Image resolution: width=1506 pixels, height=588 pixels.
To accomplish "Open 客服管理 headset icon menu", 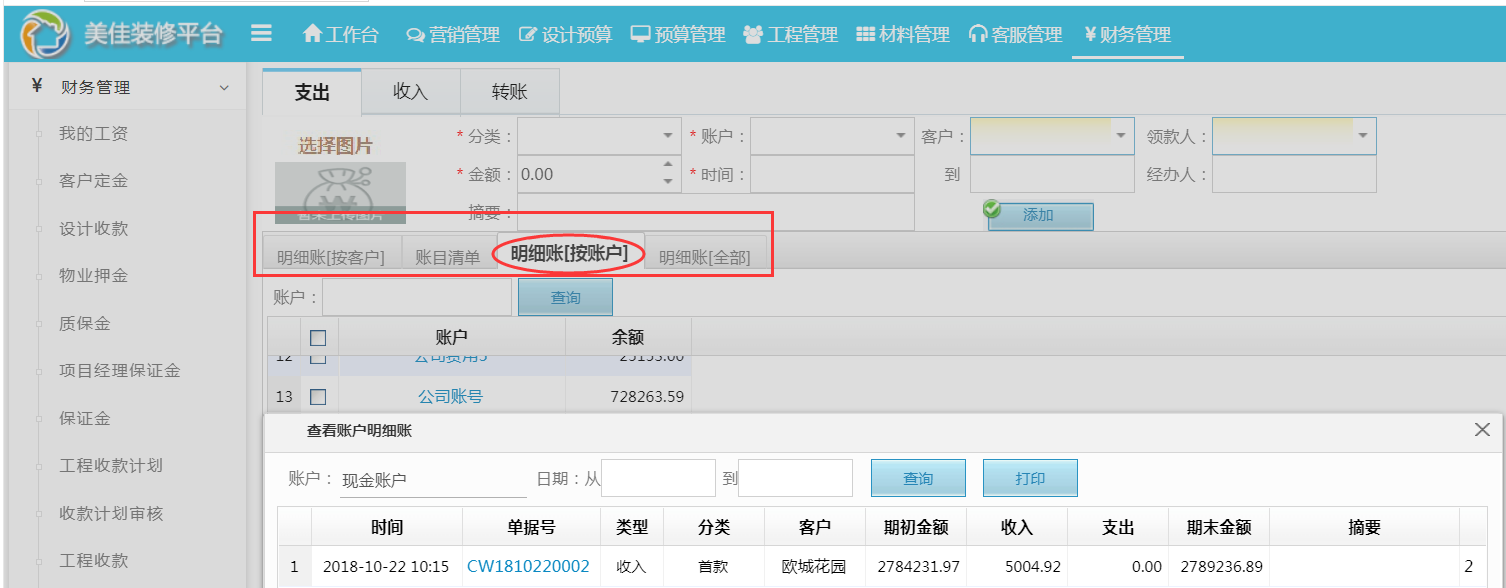I will coord(977,34).
